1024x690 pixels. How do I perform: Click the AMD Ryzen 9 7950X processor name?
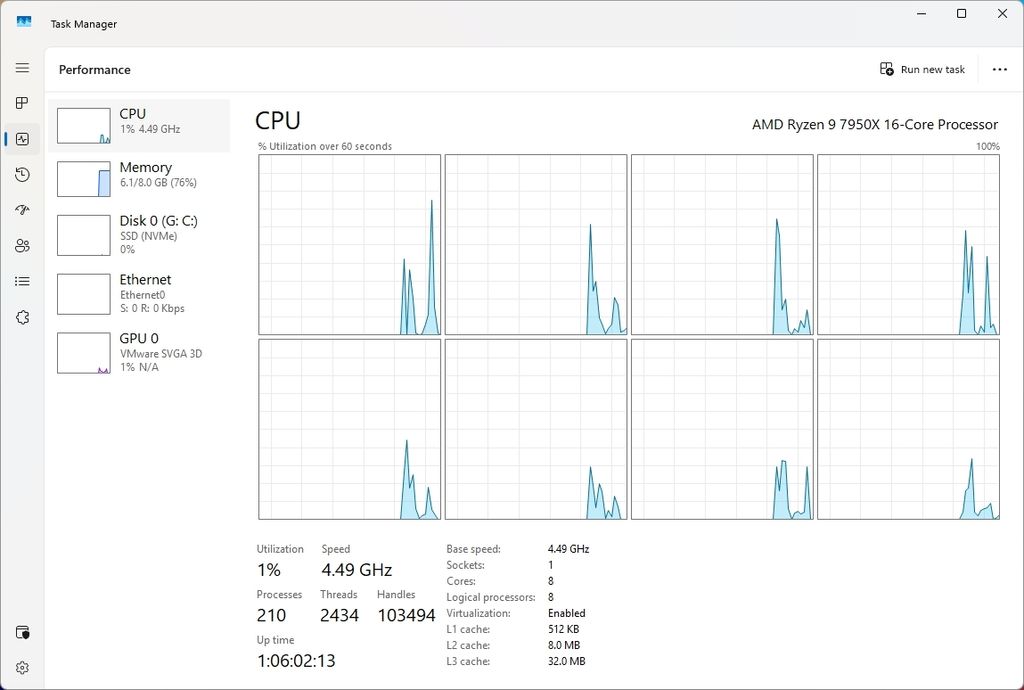click(x=875, y=124)
